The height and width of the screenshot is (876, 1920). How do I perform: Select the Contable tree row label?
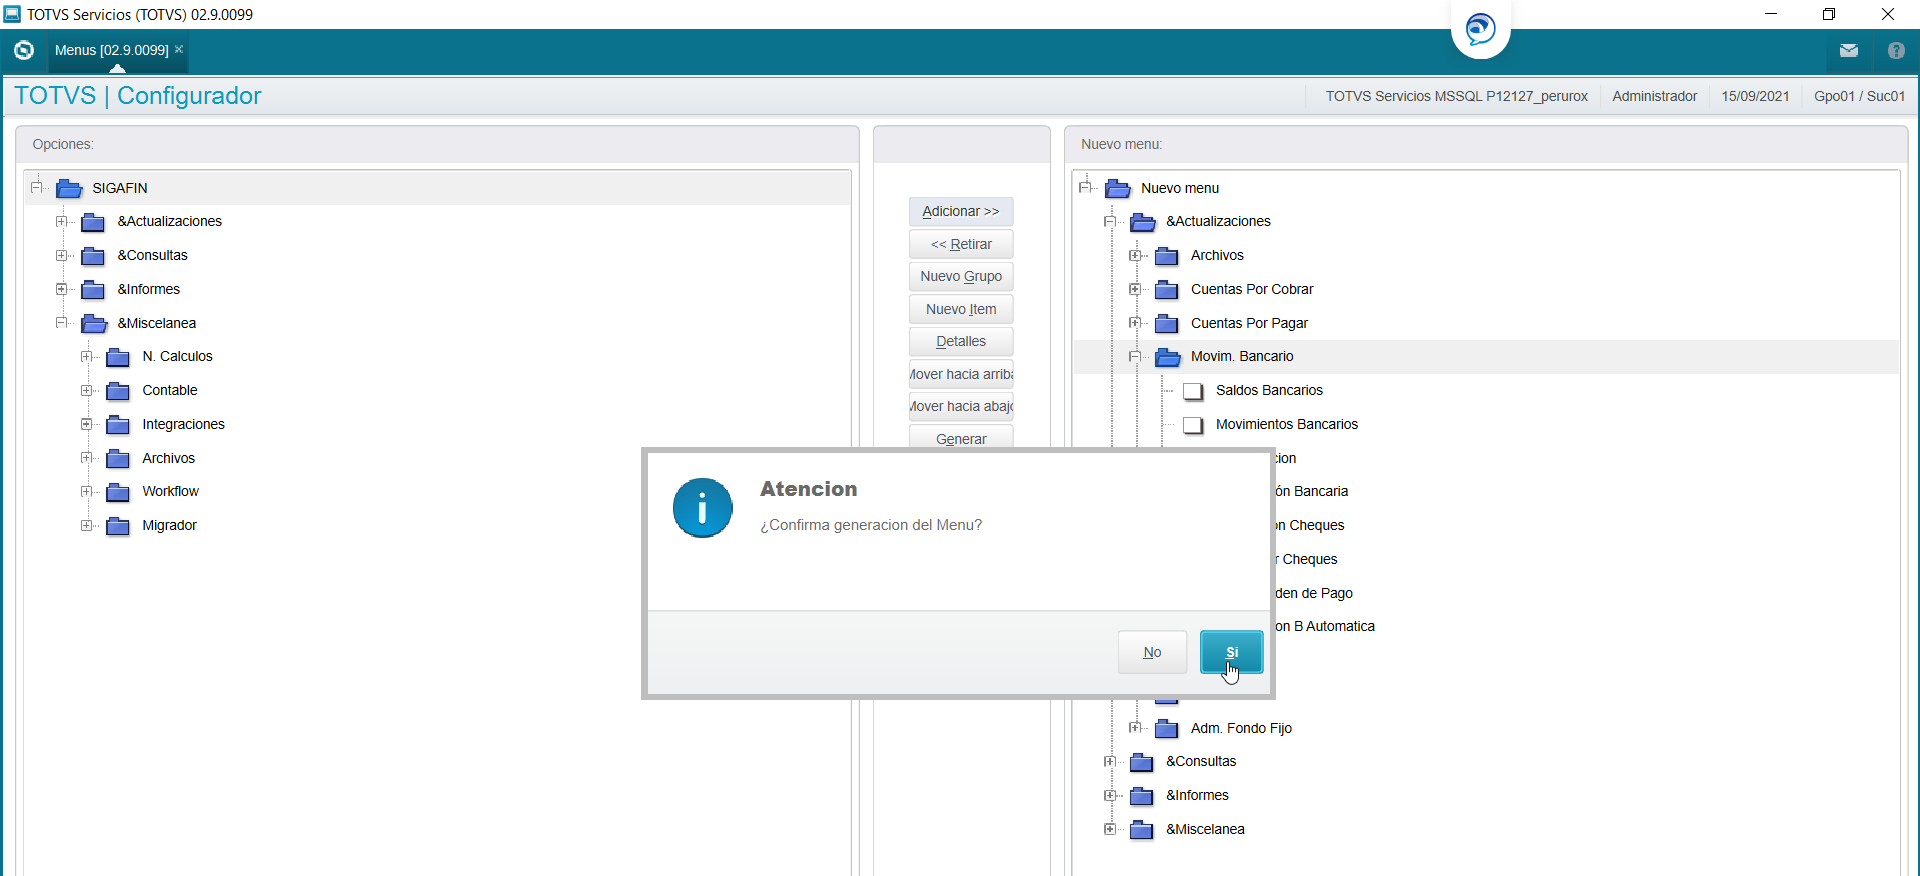[170, 390]
